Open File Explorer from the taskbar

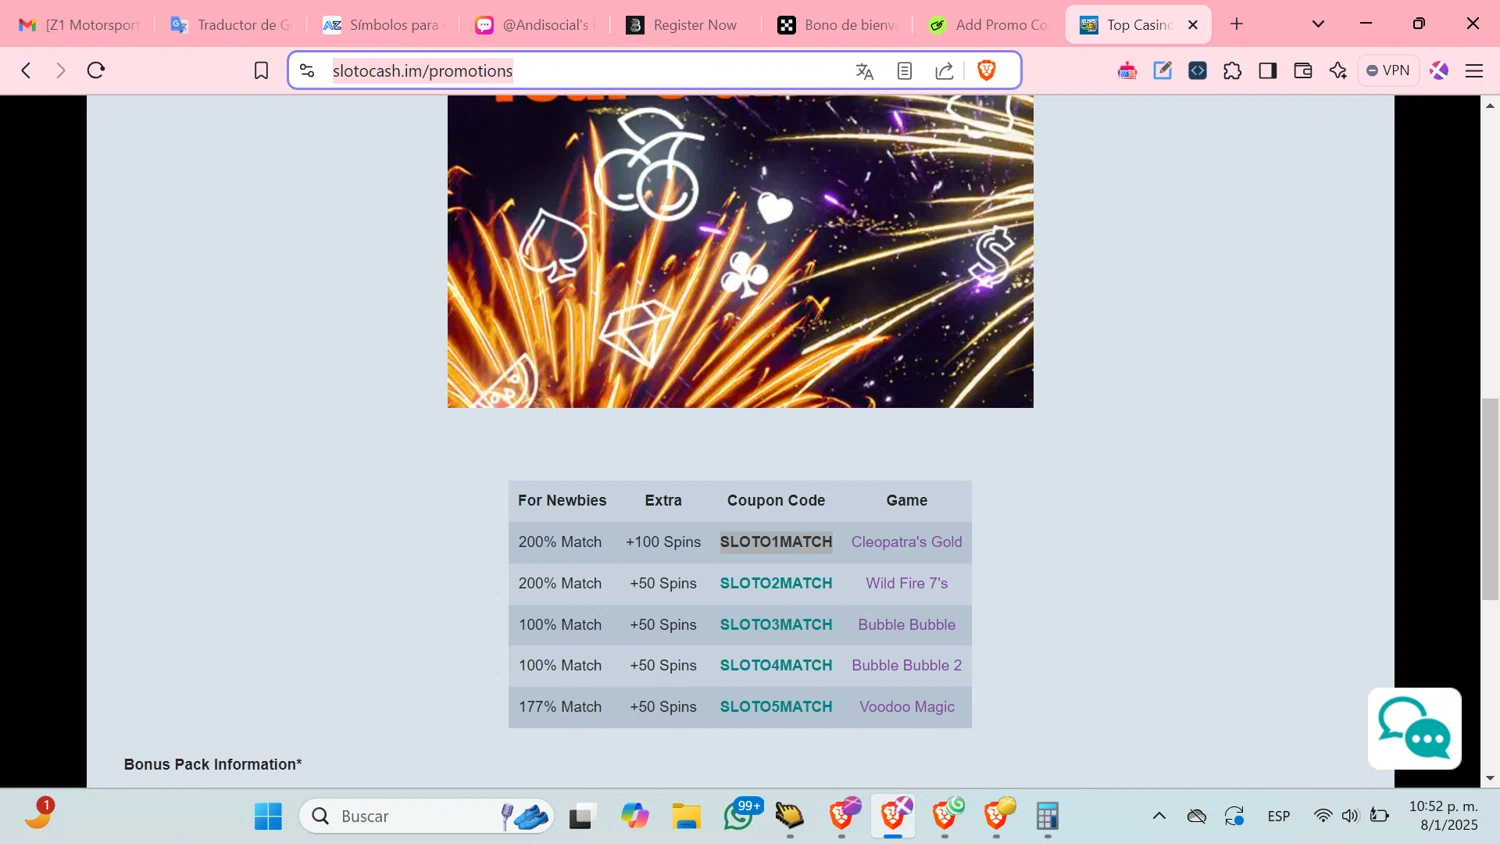[x=686, y=816]
